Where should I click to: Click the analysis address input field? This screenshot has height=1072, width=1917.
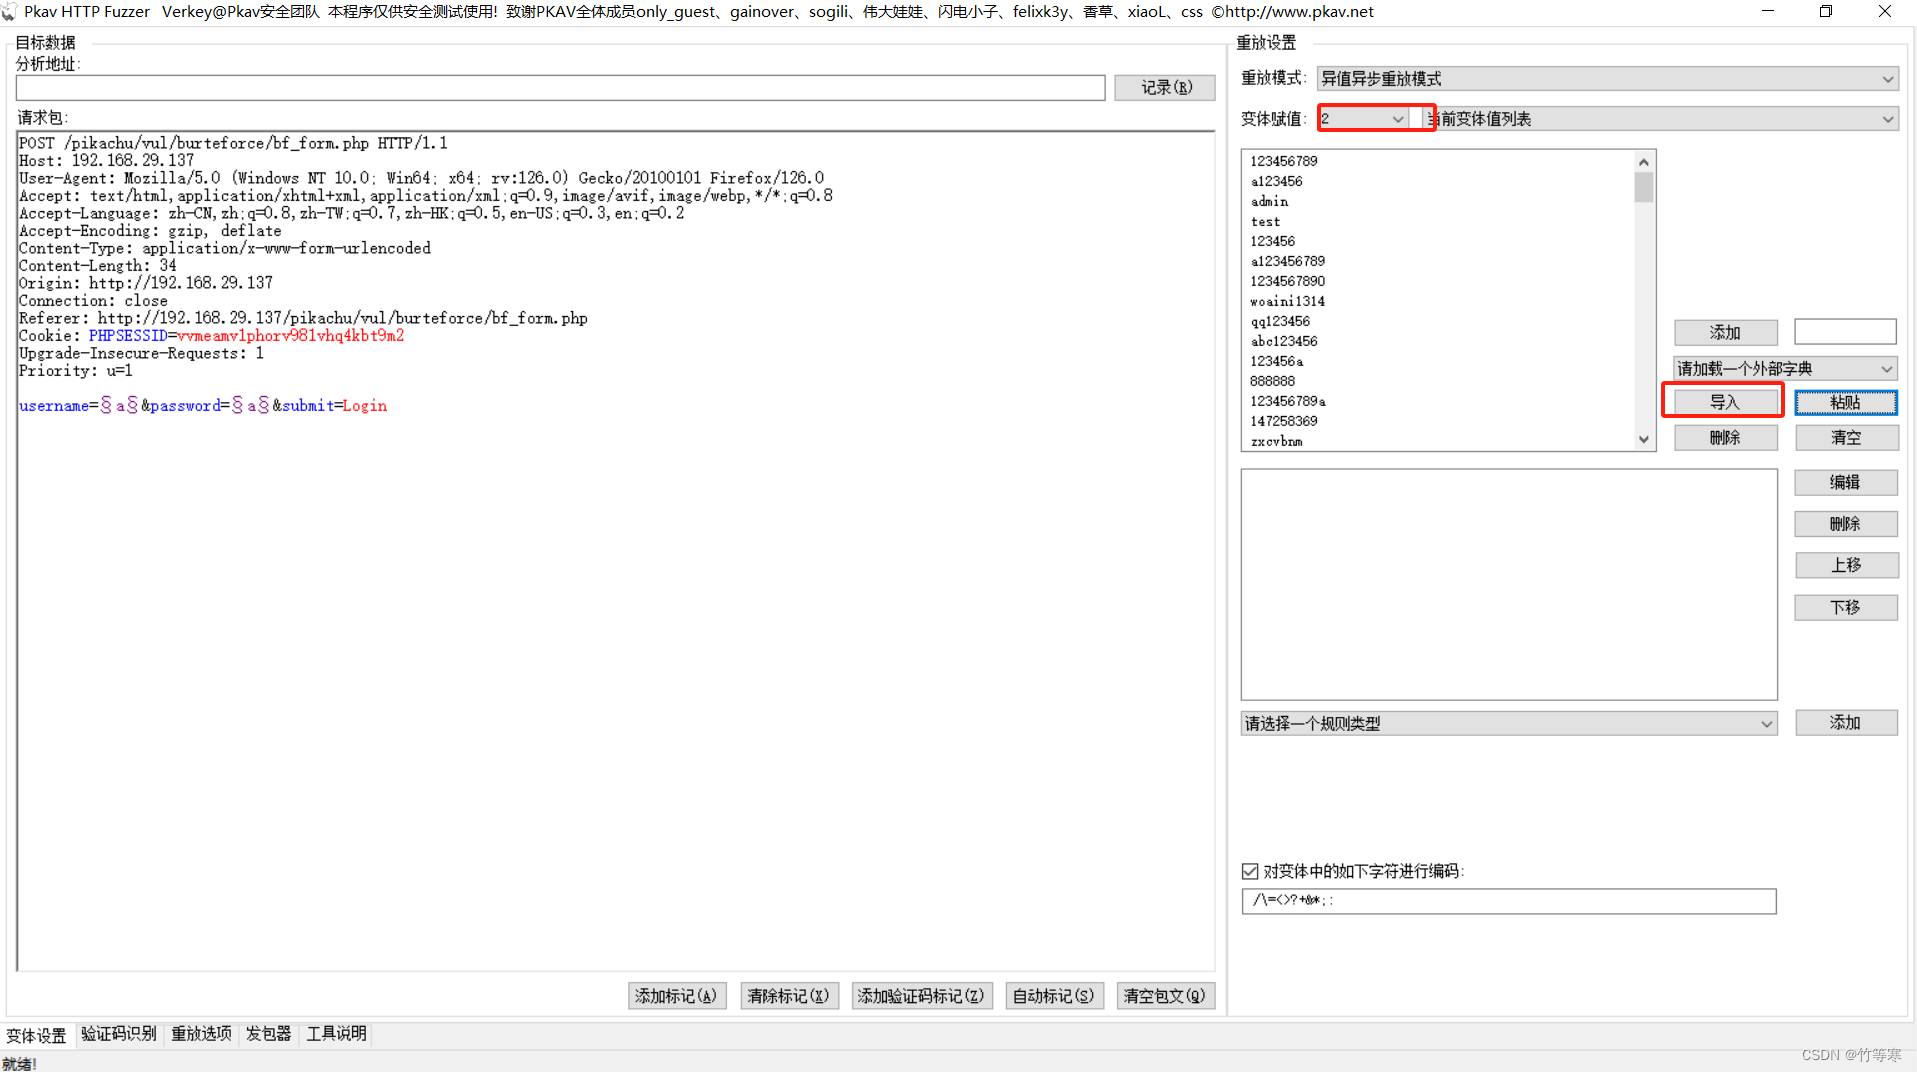560,88
